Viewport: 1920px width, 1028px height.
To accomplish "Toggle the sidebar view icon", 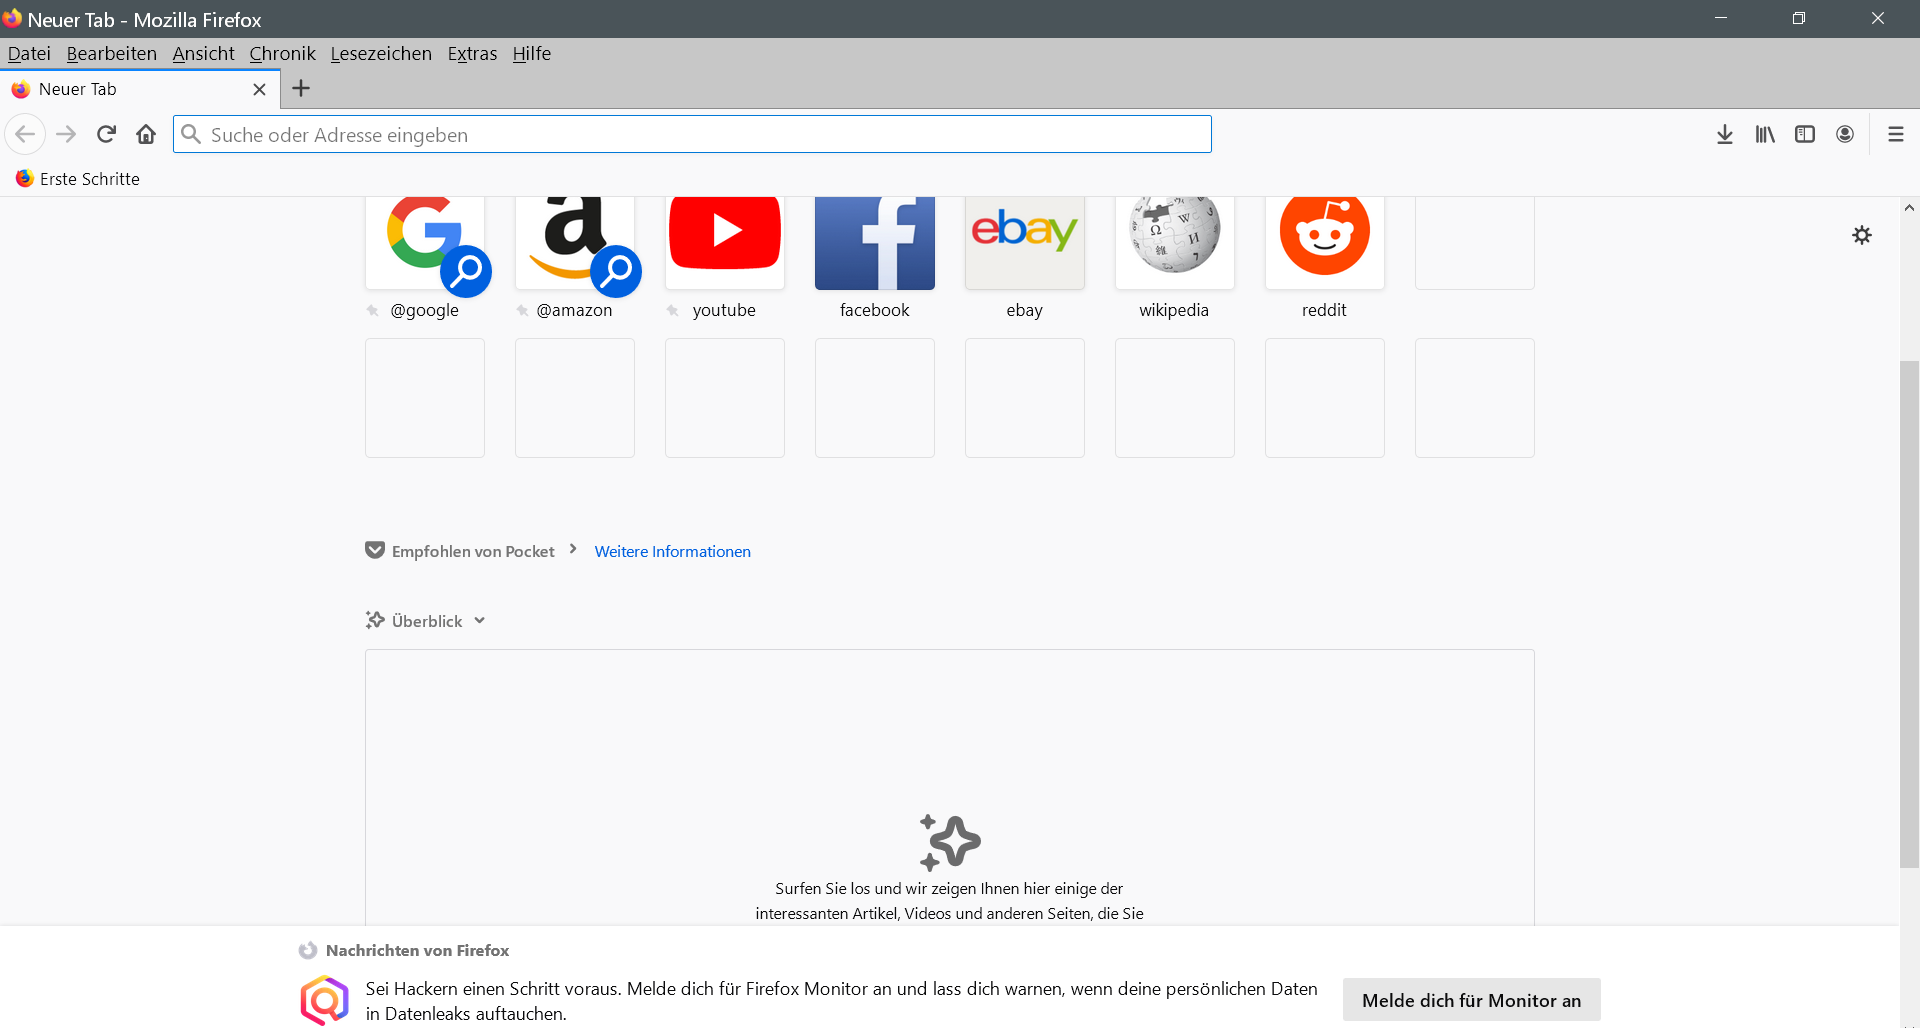I will coord(1805,134).
